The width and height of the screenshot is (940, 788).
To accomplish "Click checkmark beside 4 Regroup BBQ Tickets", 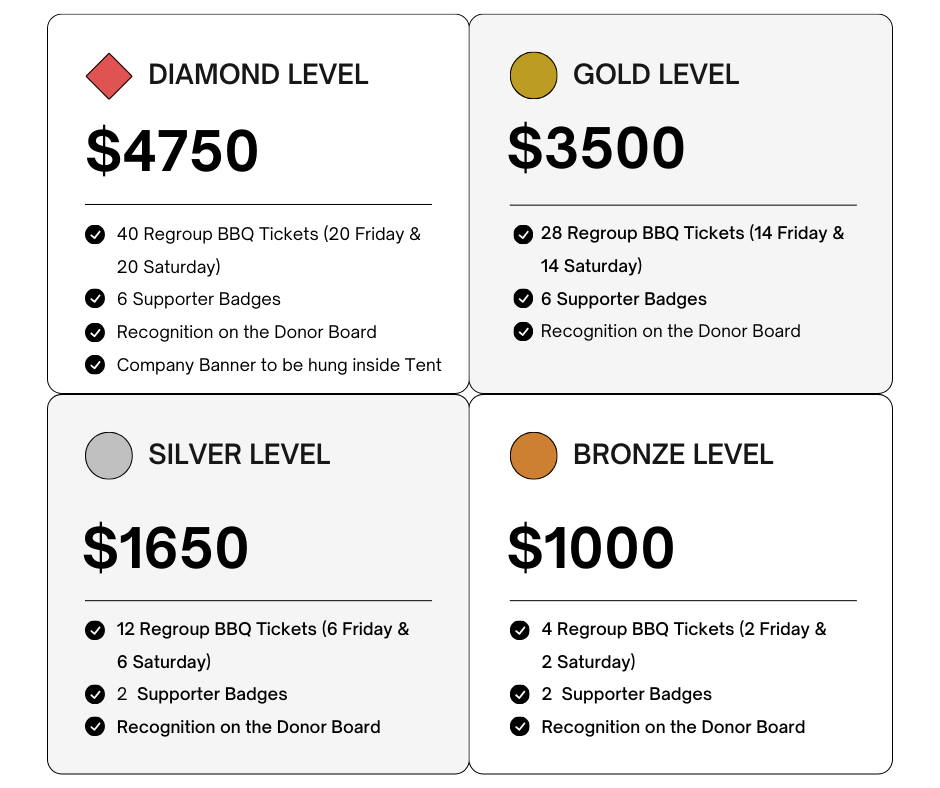I will (x=519, y=630).
